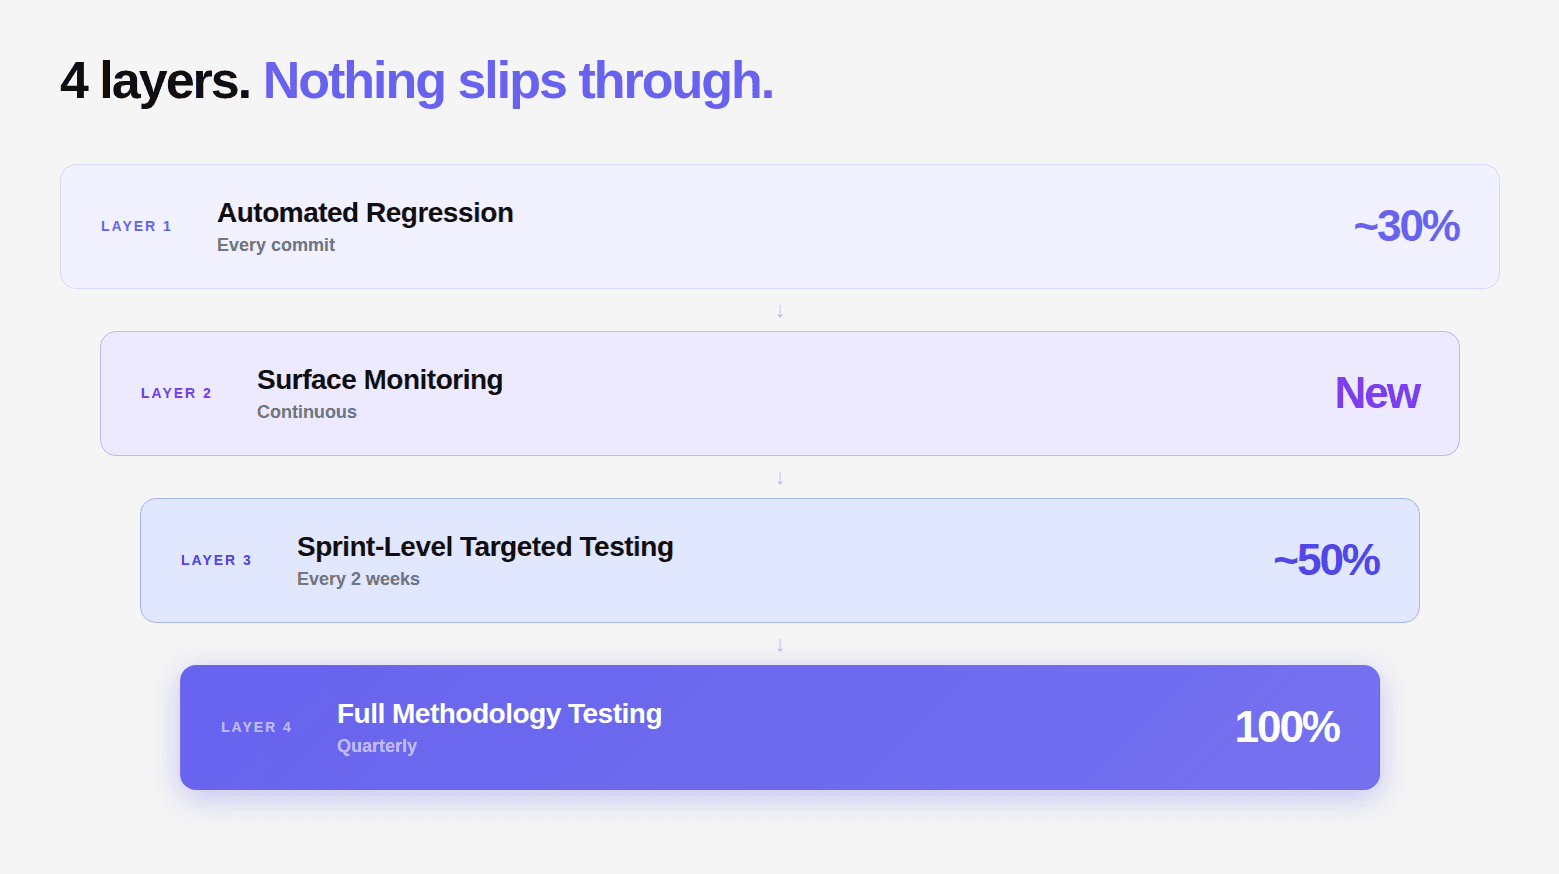Click the New badge on Layer 2

click(1377, 394)
